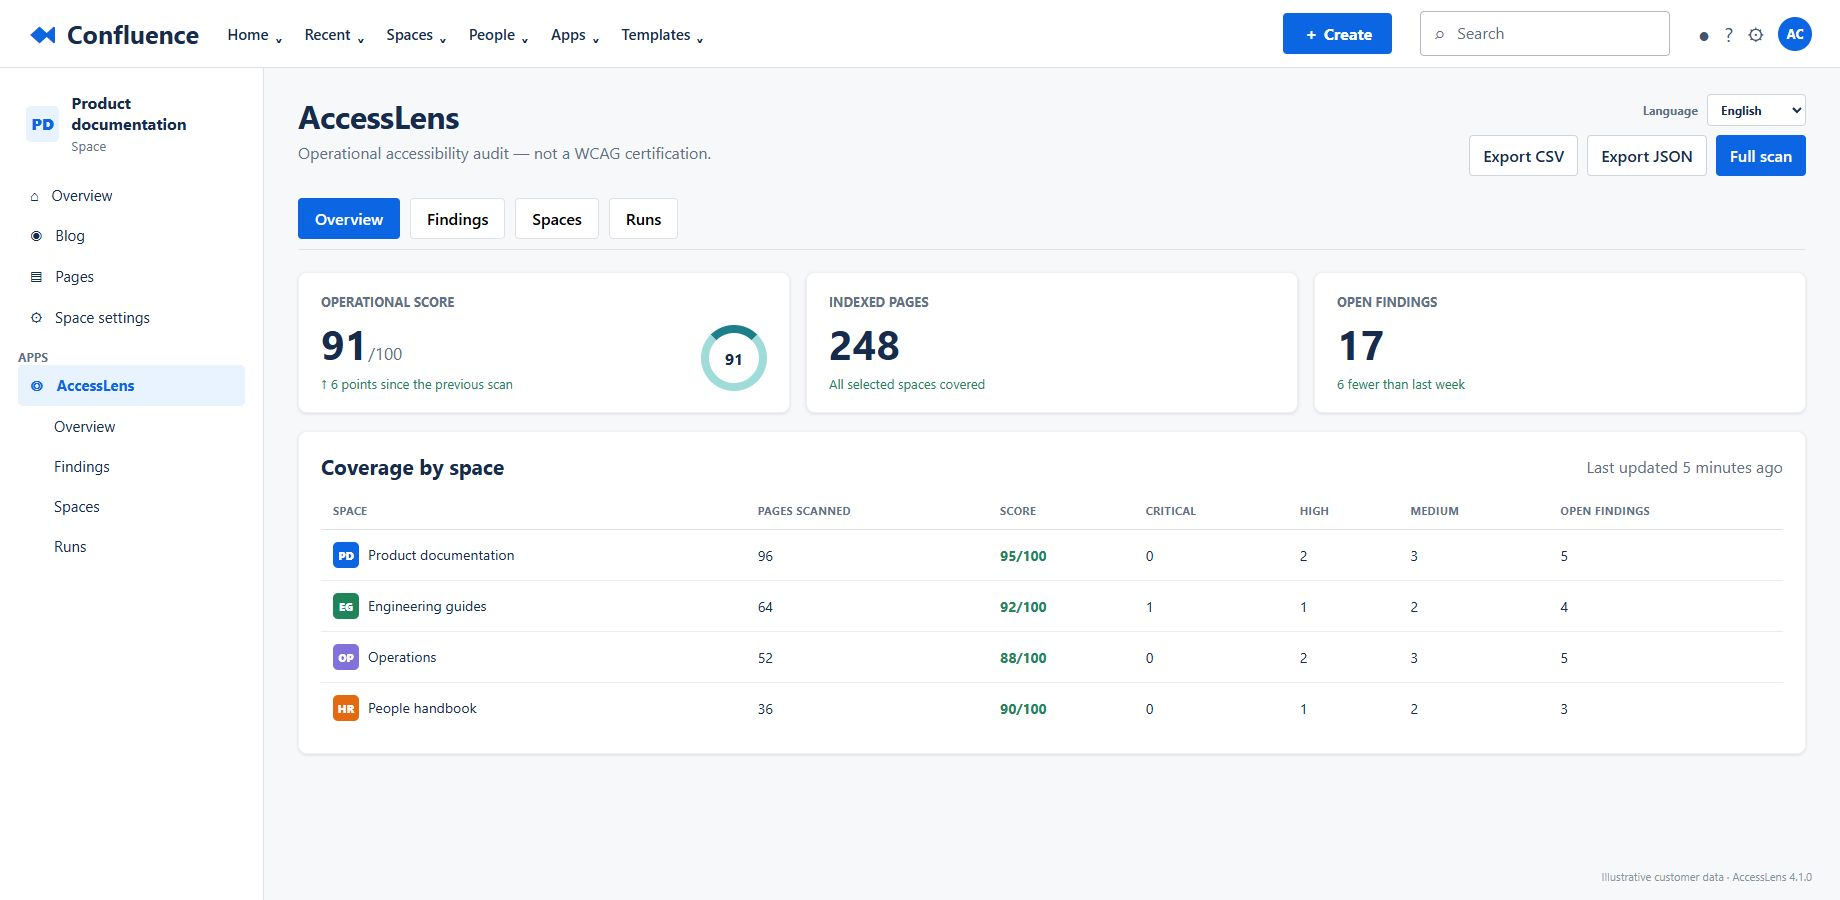The height and width of the screenshot is (900, 1840).
Task: Switch to the Overview tab
Action: (x=349, y=219)
